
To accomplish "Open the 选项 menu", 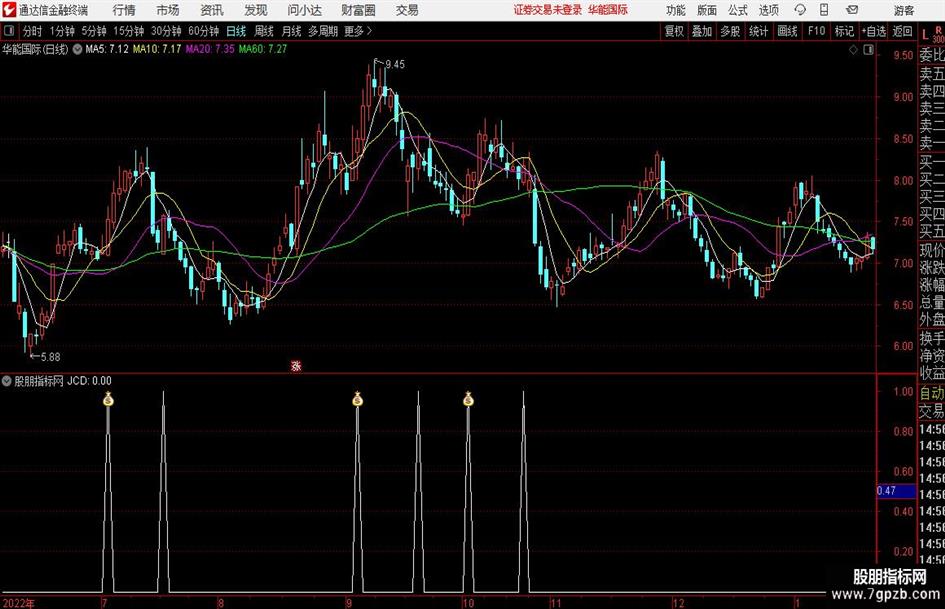I will [x=768, y=10].
